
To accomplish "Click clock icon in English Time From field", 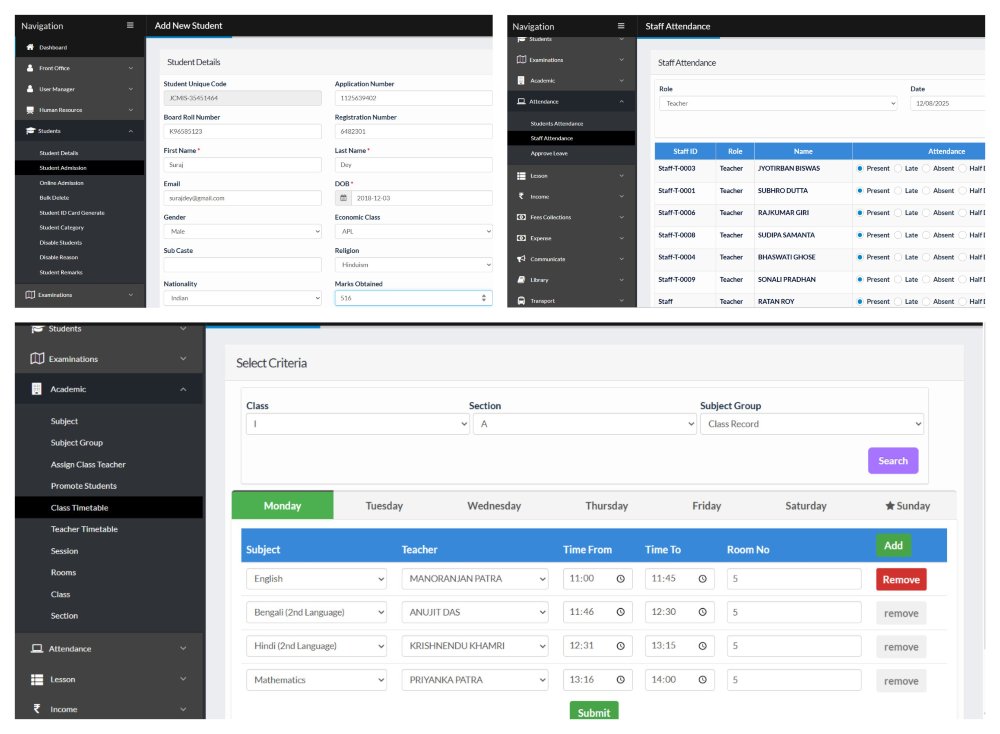I will click(x=621, y=579).
